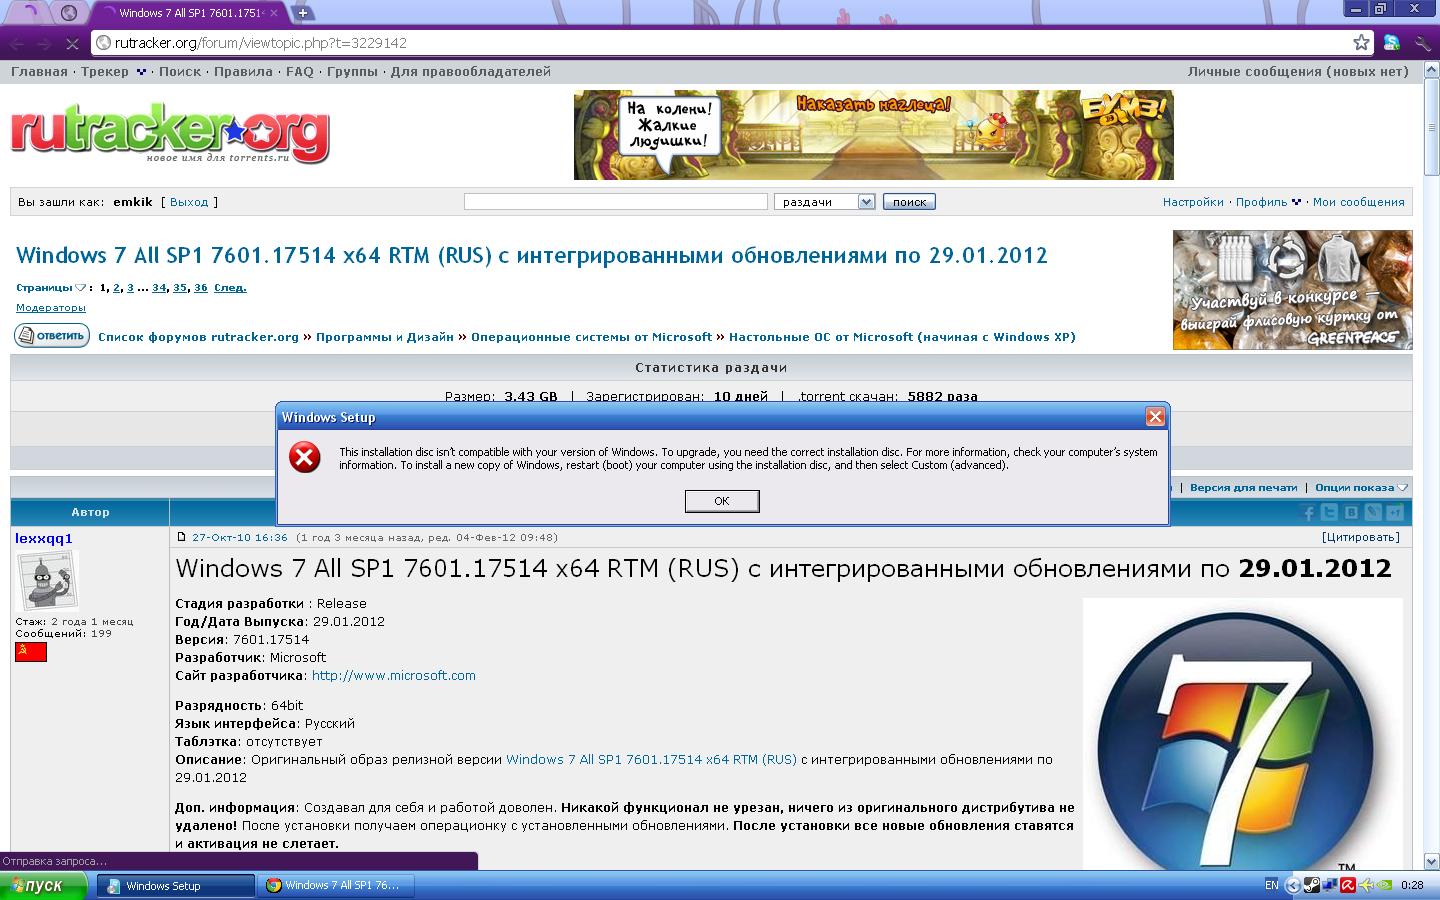The image size is (1440, 900).
Task: Share the topic on VKontakte icon
Action: pyautogui.click(x=1351, y=513)
